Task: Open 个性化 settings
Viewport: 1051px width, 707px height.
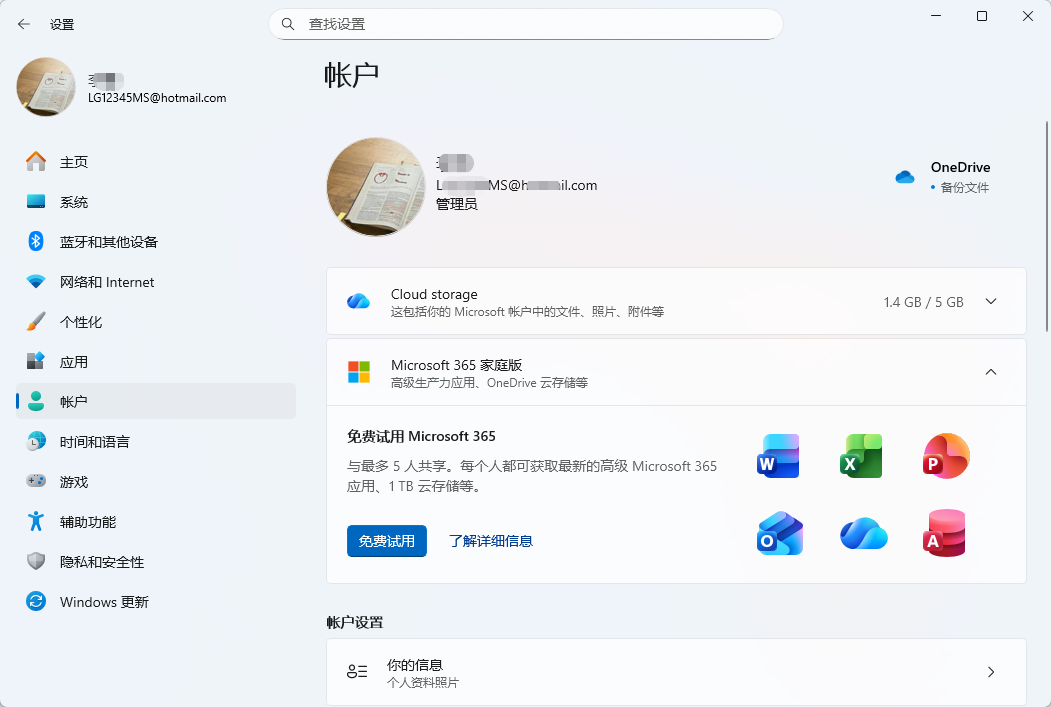Action: (x=156, y=322)
